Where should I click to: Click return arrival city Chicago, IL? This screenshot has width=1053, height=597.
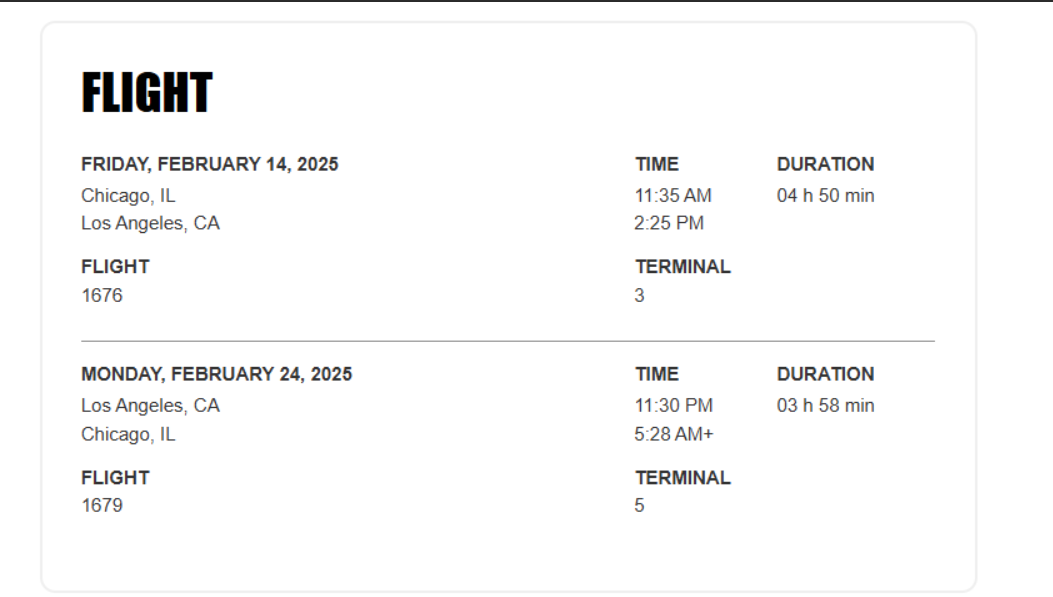coord(128,434)
